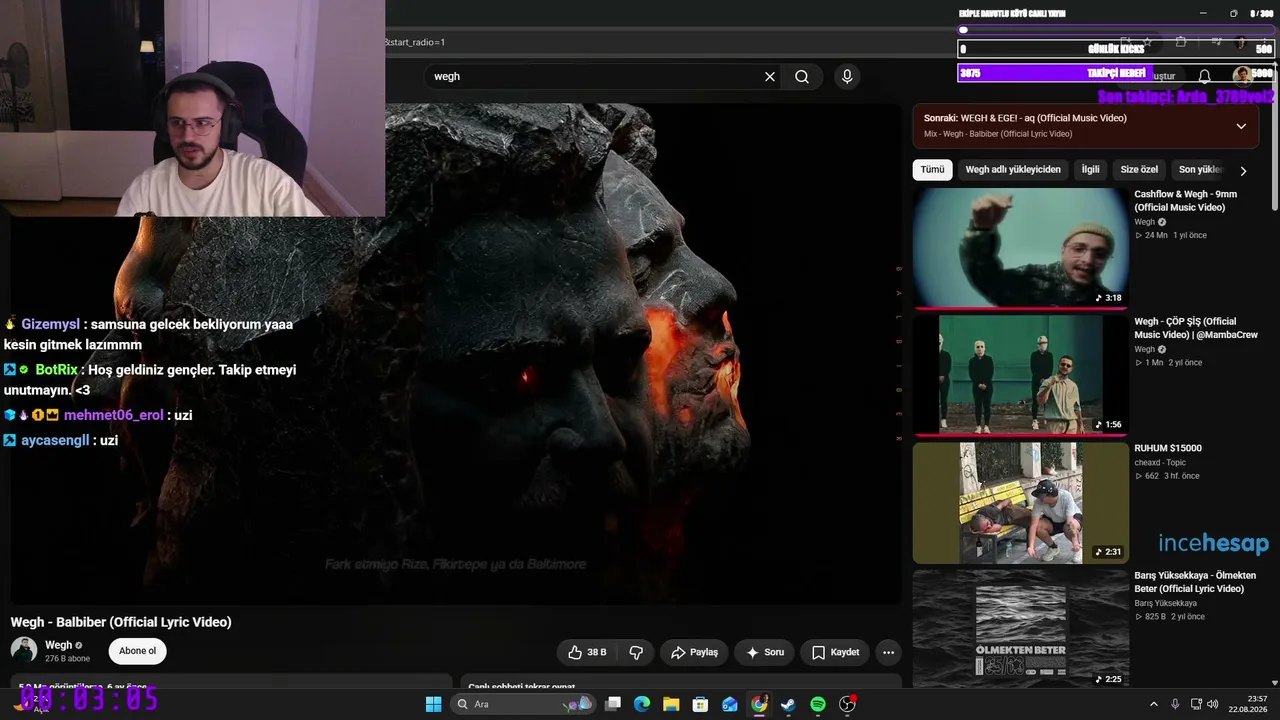Open Task View on the taskbar
Viewport: 1280px width, 720px height.
[x=613, y=704]
